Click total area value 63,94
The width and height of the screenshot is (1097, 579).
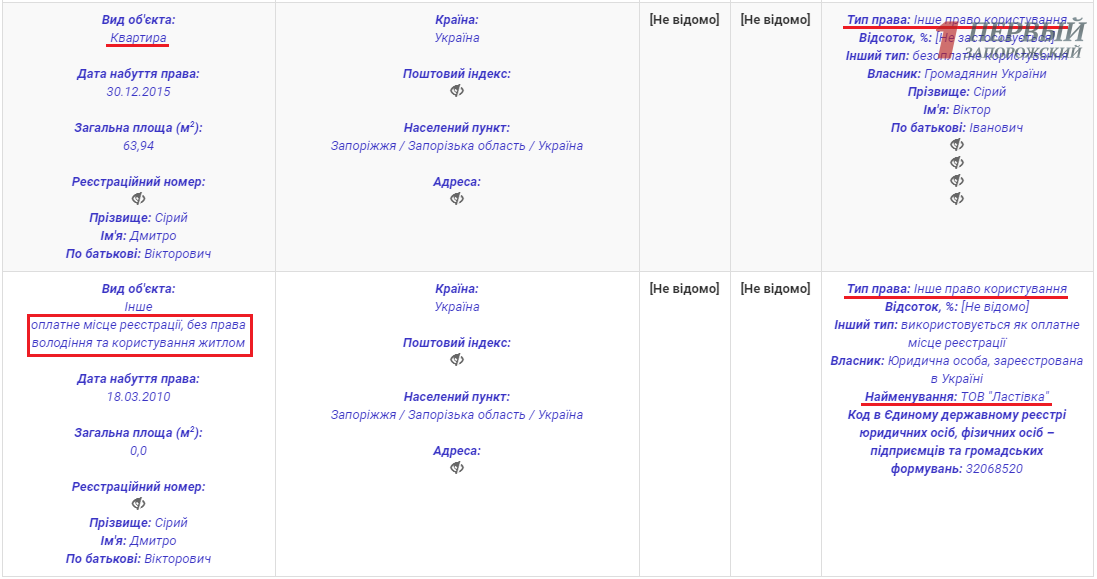coord(139,146)
